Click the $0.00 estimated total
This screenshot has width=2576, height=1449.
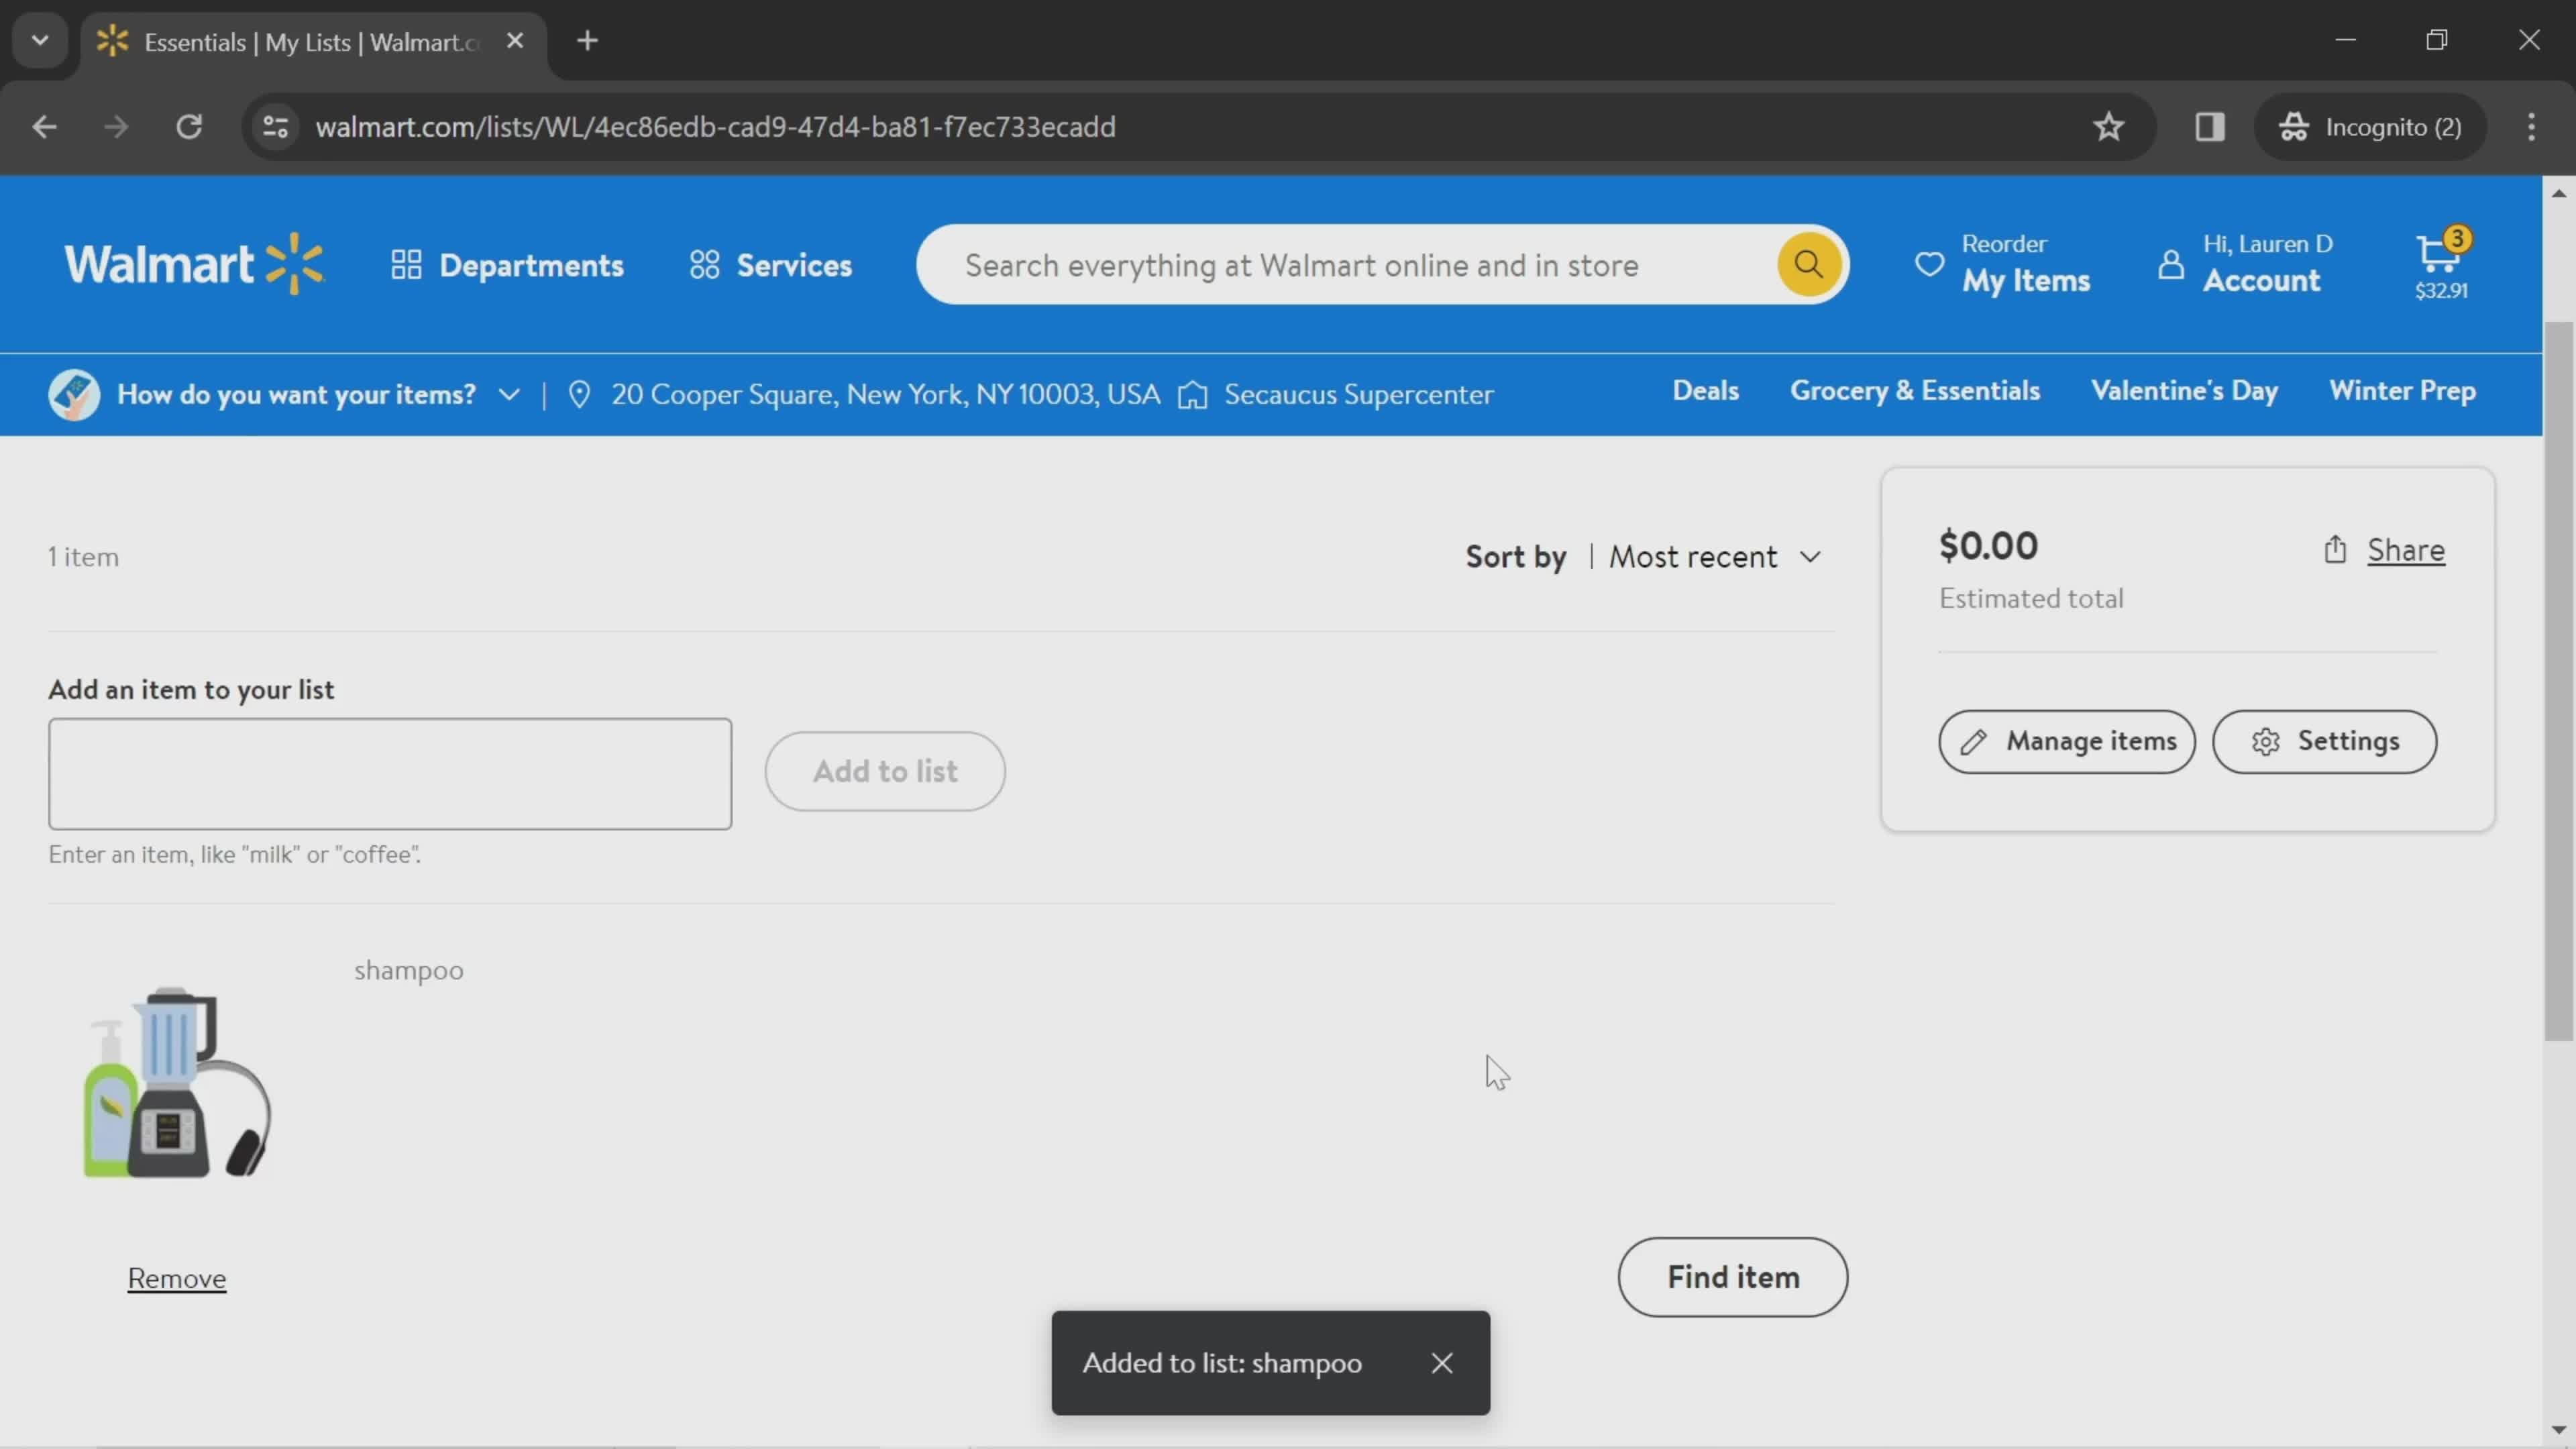1988,545
